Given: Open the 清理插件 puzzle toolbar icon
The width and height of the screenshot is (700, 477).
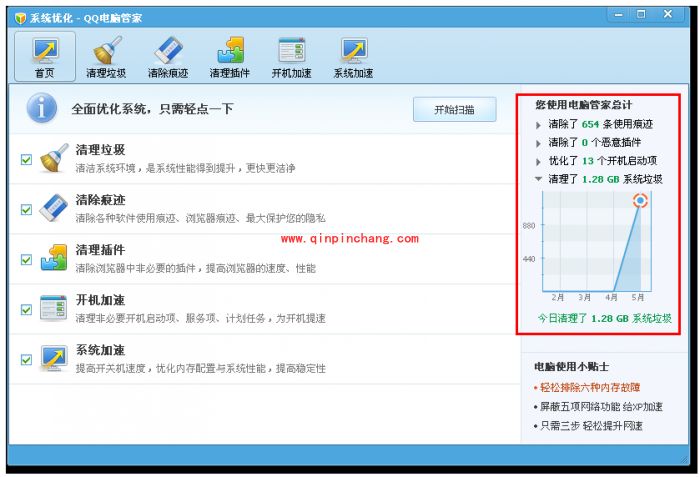Looking at the screenshot, I should [x=229, y=56].
